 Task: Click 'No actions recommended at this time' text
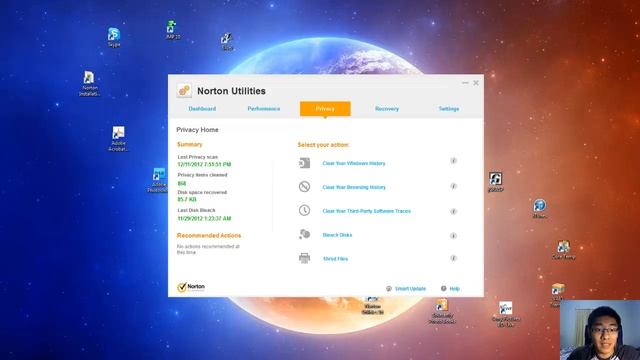tap(208, 249)
